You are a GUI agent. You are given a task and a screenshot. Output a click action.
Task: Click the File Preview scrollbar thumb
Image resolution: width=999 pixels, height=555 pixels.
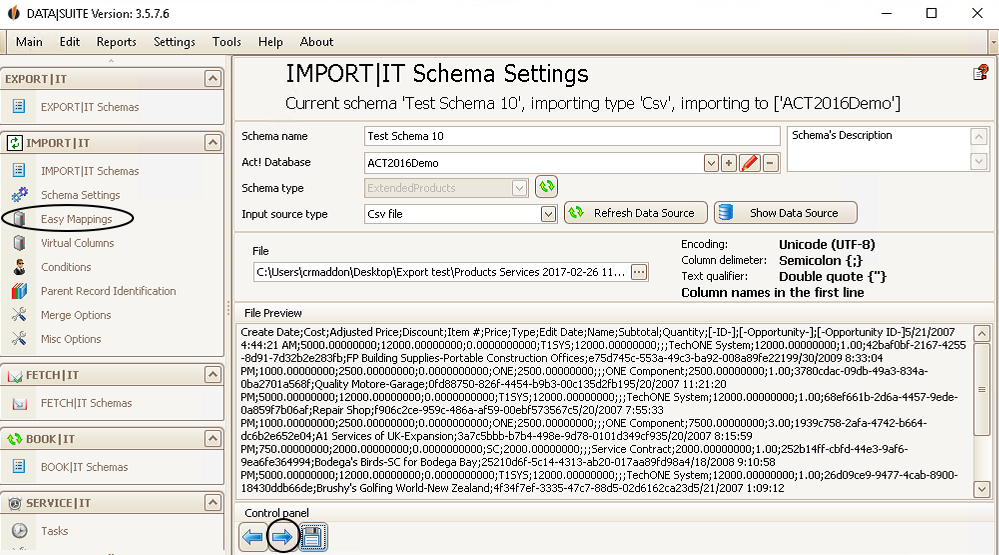click(x=982, y=389)
